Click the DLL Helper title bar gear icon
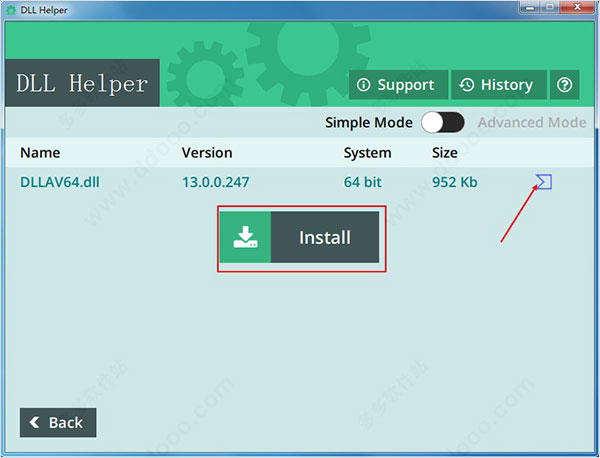600x458 pixels. pyautogui.click(x=11, y=10)
